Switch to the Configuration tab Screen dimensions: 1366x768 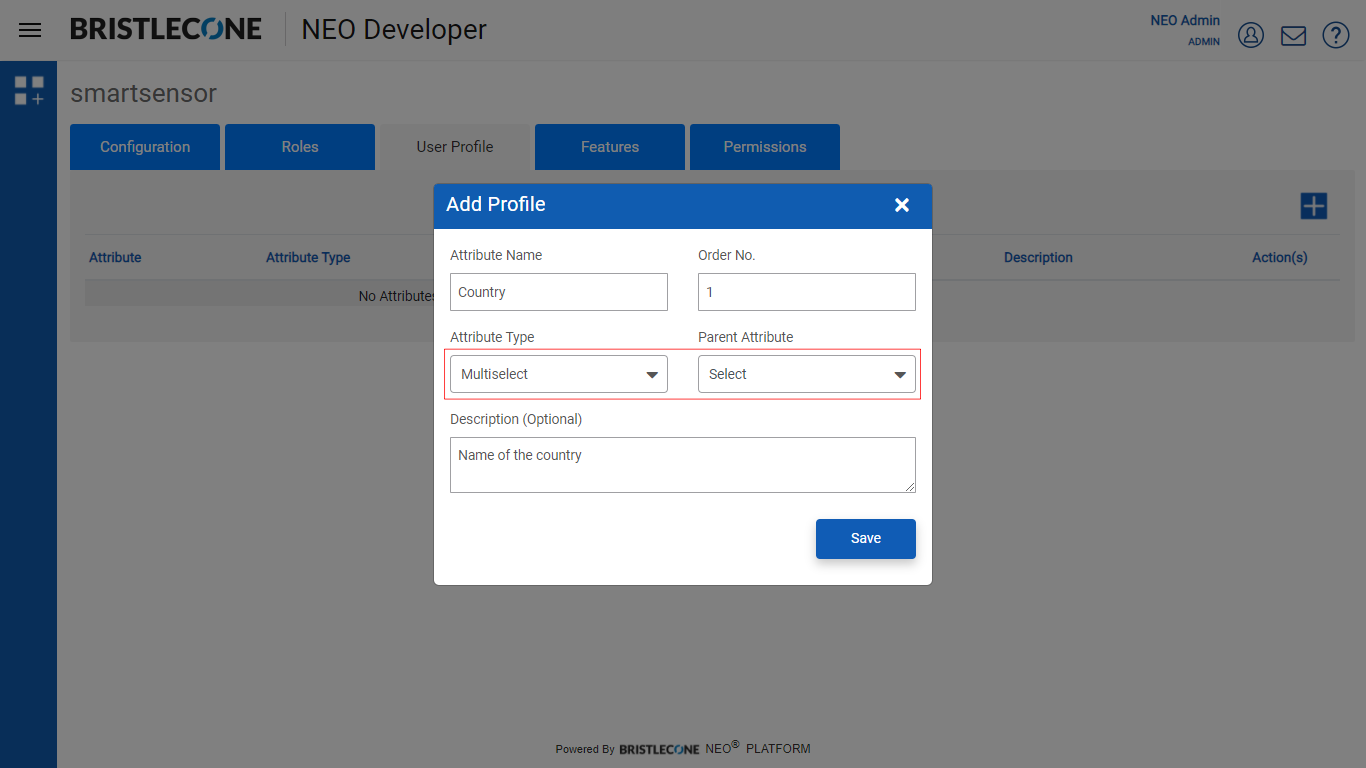pos(145,147)
